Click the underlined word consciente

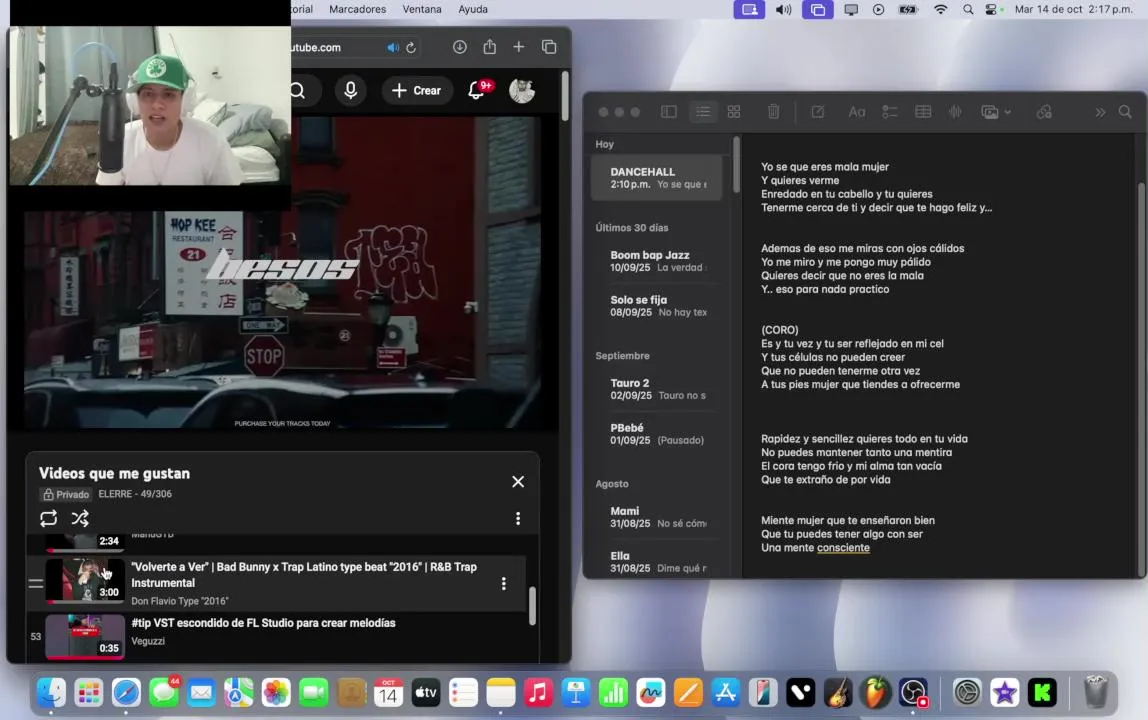click(x=843, y=548)
